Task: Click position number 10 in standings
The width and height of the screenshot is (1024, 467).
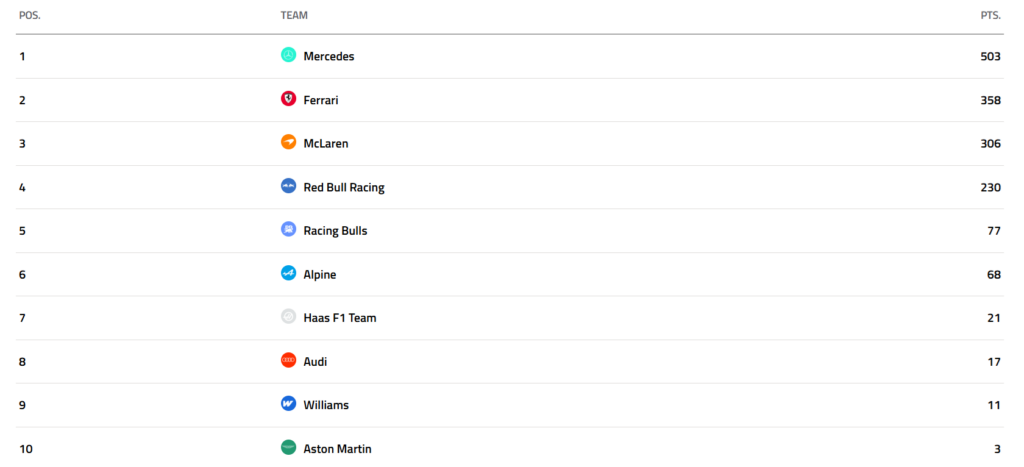Action: coord(25,449)
